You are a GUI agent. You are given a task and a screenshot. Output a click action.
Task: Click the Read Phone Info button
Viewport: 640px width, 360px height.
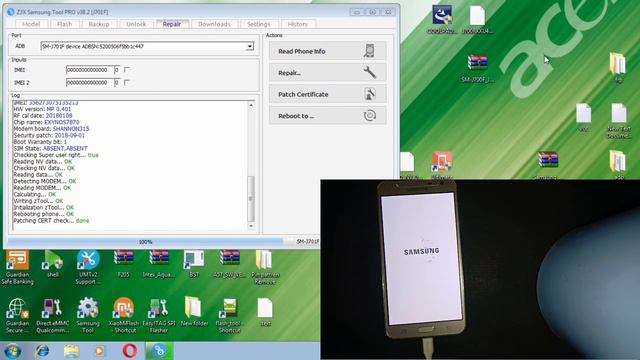327,51
